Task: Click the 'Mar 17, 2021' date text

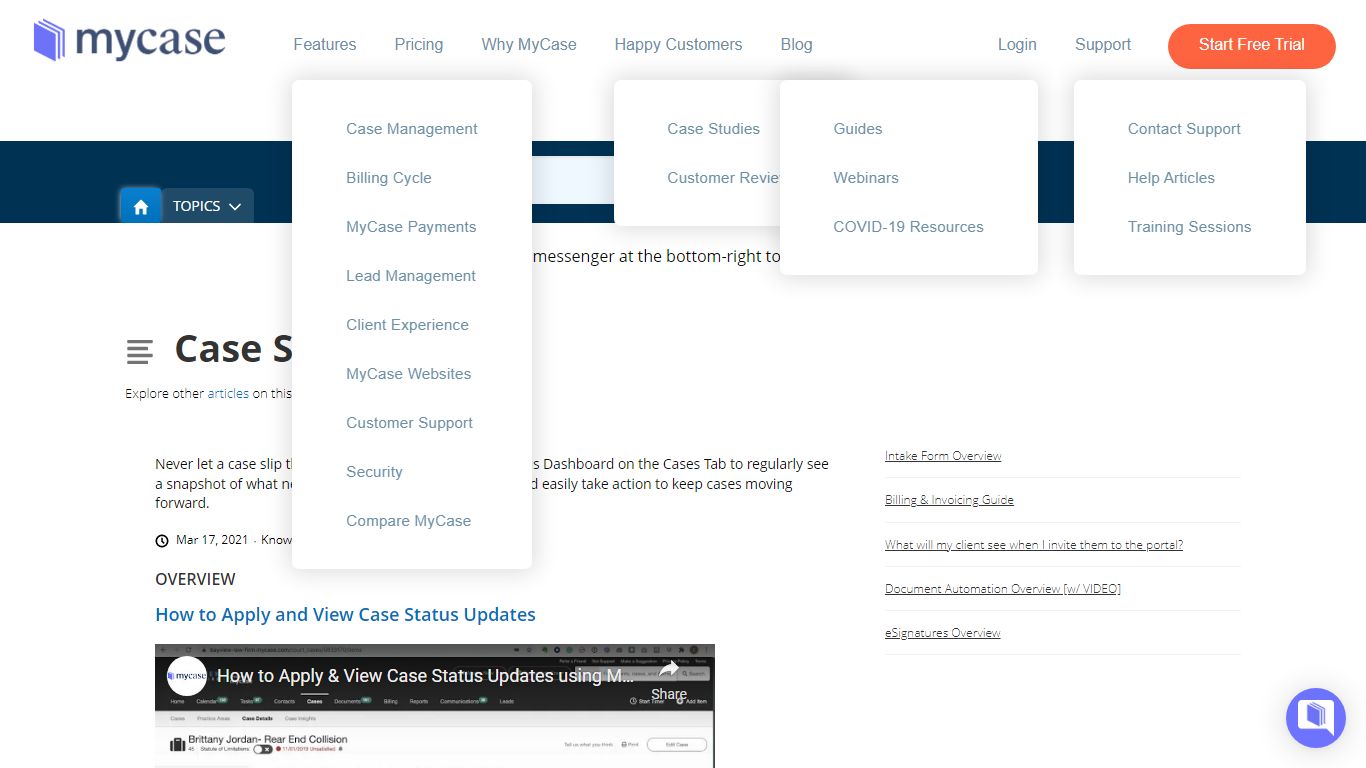Action: 212,540
